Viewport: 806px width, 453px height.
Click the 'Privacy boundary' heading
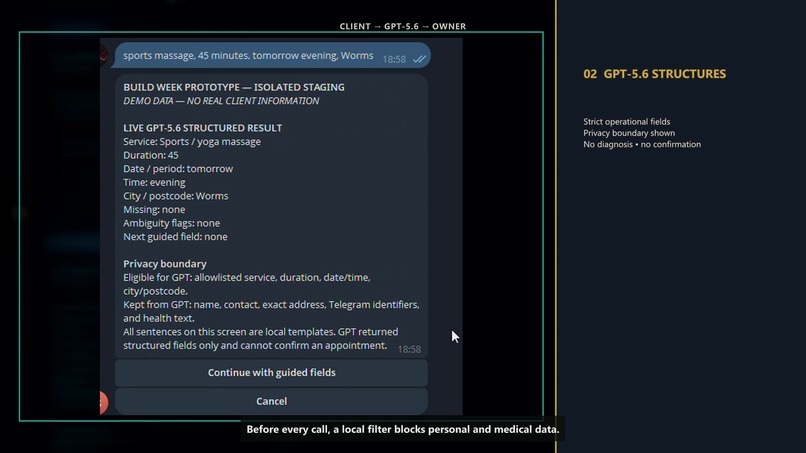point(164,264)
